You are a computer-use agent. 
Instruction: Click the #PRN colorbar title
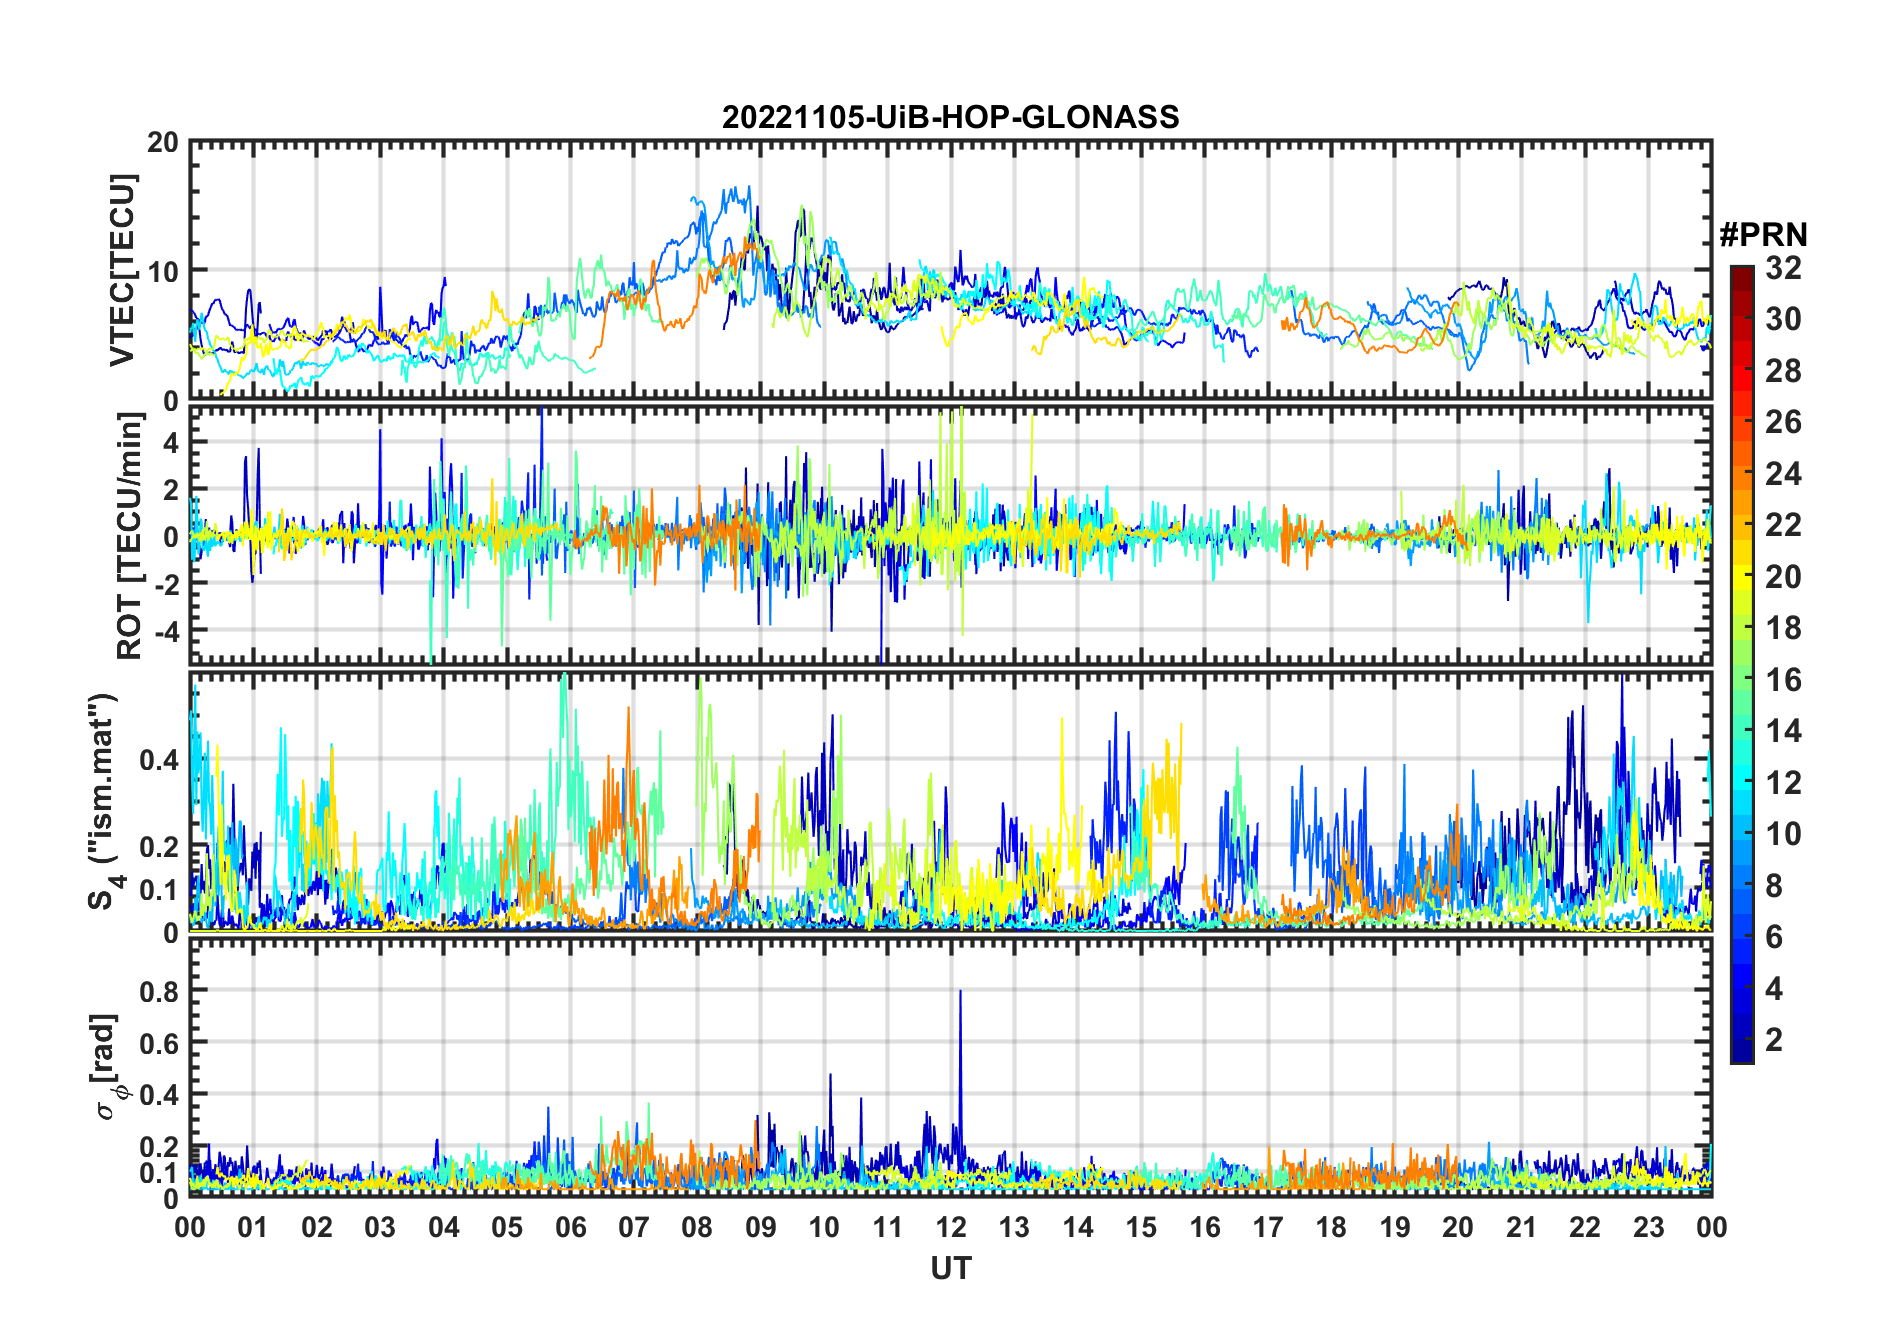pyautogui.click(x=1764, y=235)
